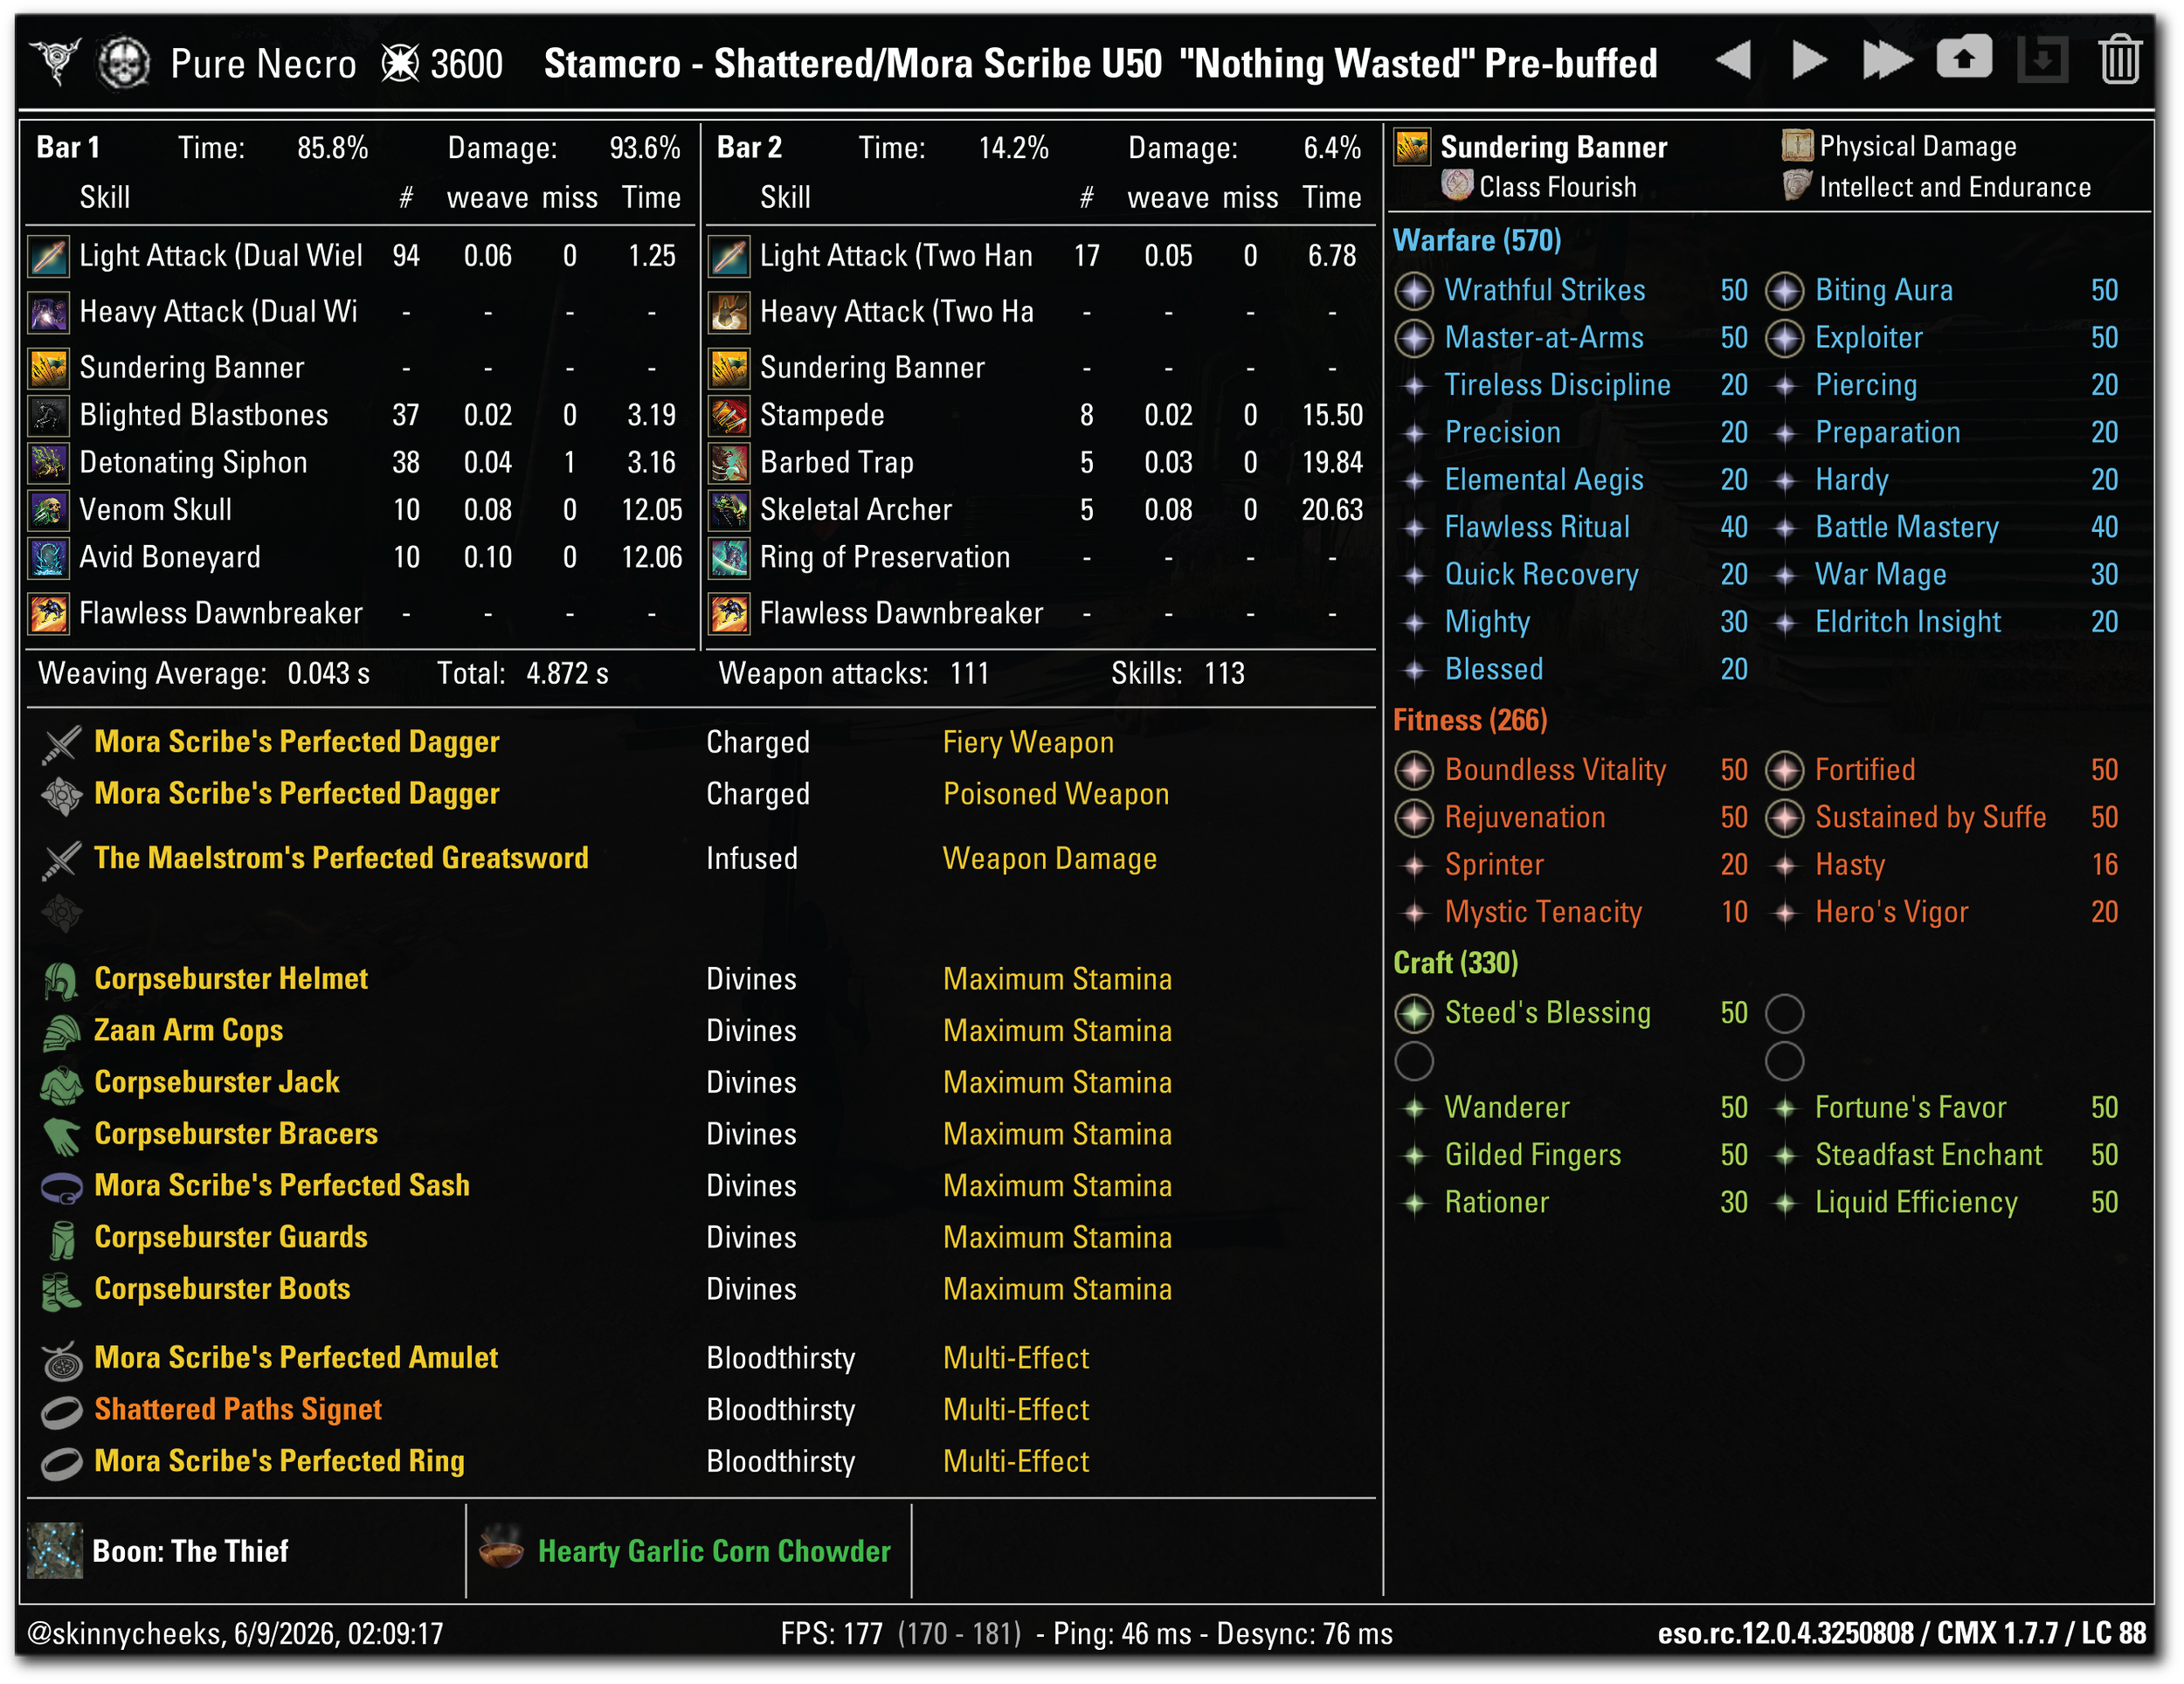Click the Physical Damage script icon
Screen dimensions: 2184x1684
point(1796,146)
